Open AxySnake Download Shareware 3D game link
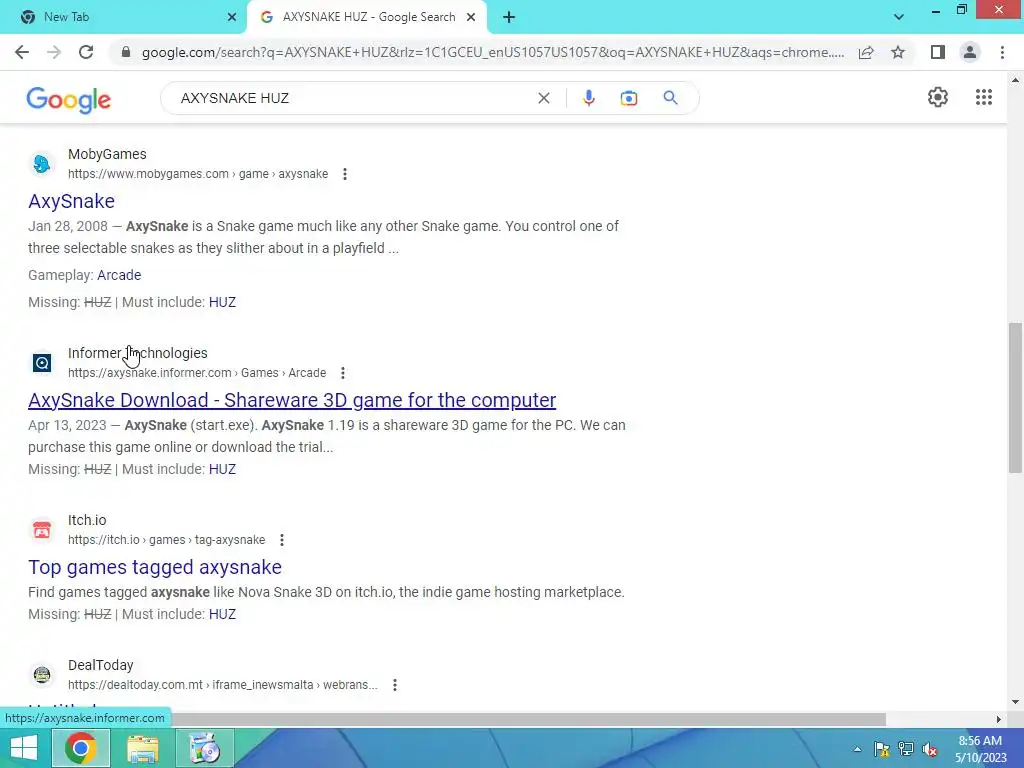This screenshot has width=1024, height=768. [x=292, y=400]
